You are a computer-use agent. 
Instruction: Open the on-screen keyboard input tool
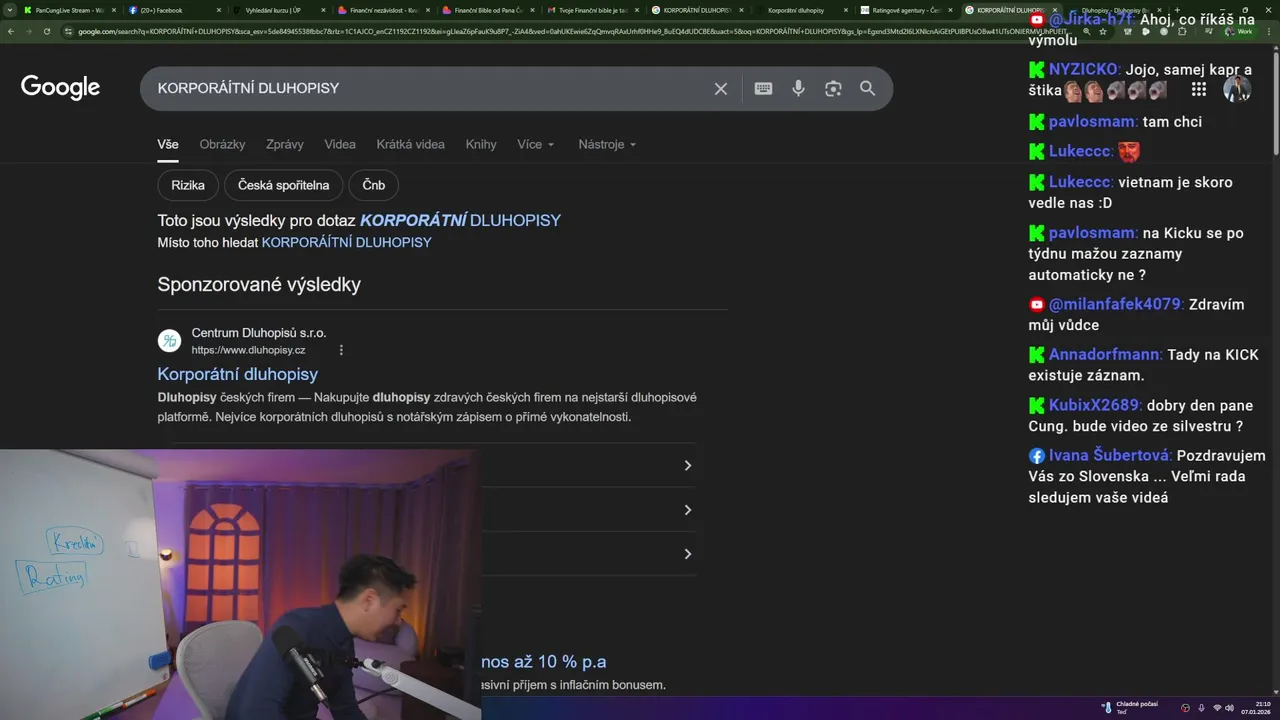763,89
